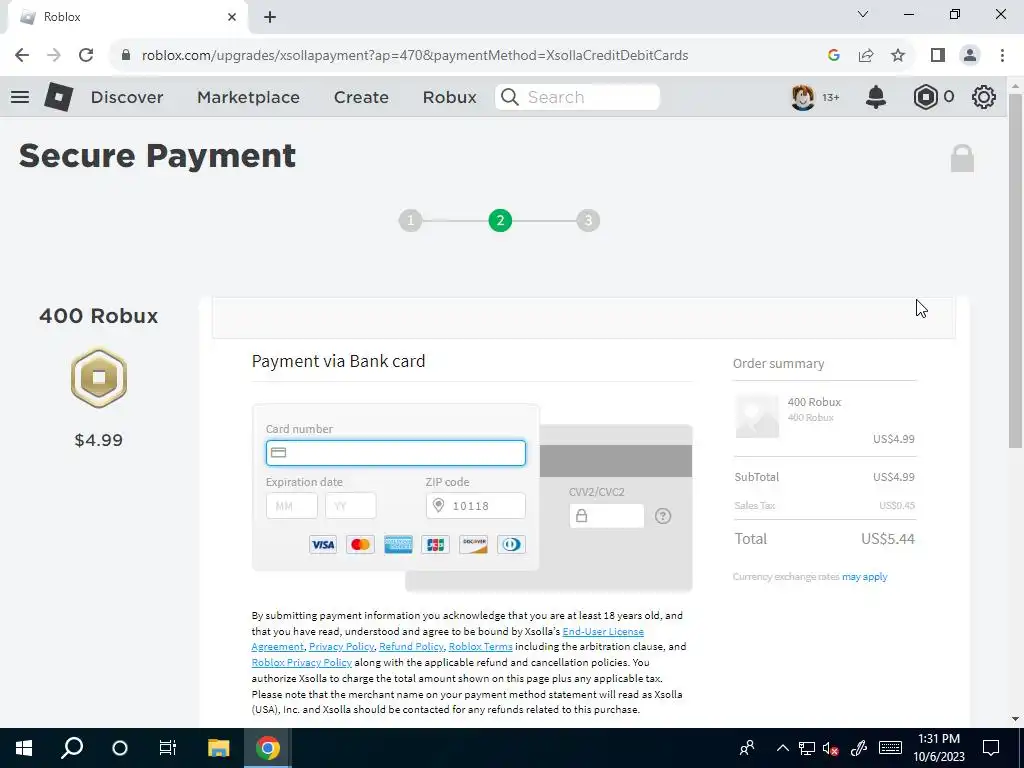Click the page vertical scrollbar
The image size is (1024, 768).
point(1015,271)
